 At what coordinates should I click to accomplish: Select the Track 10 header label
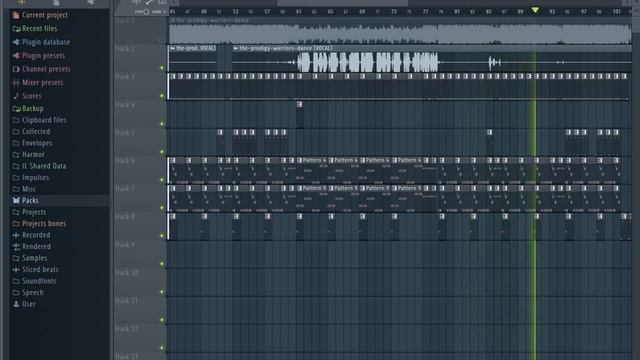[127, 273]
